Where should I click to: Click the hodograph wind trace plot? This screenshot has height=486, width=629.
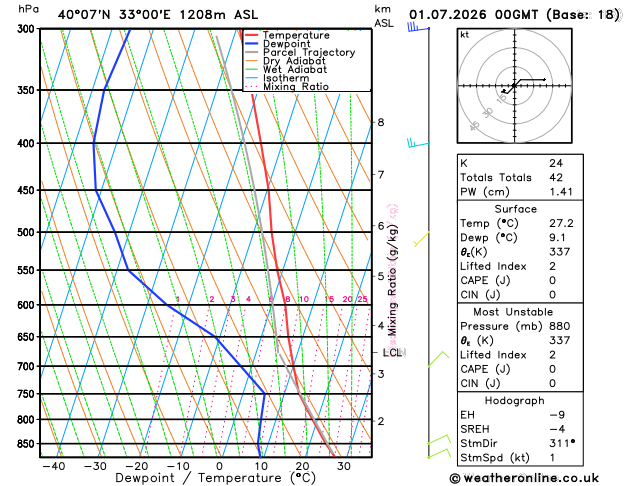(x=523, y=86)
